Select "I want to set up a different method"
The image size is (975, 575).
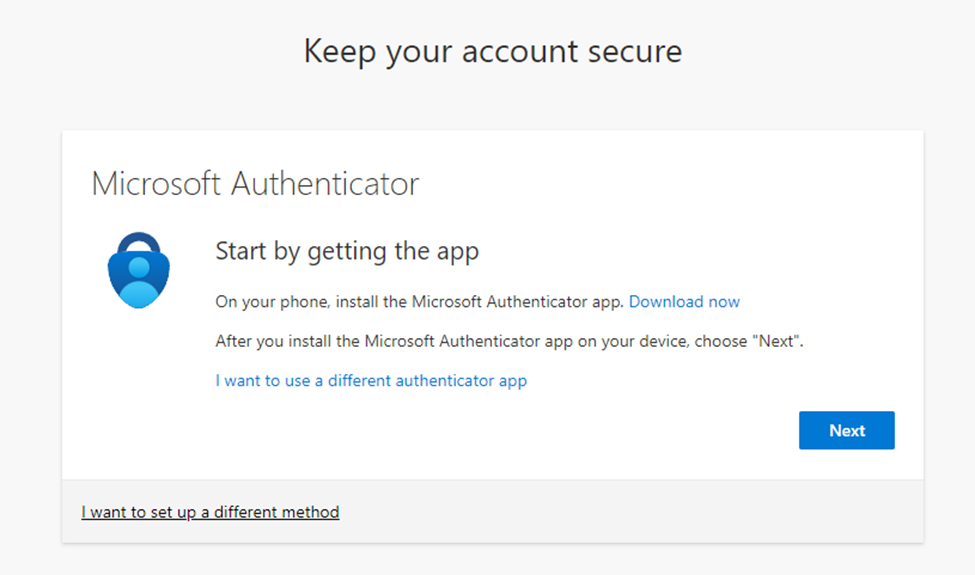point(210,512)
